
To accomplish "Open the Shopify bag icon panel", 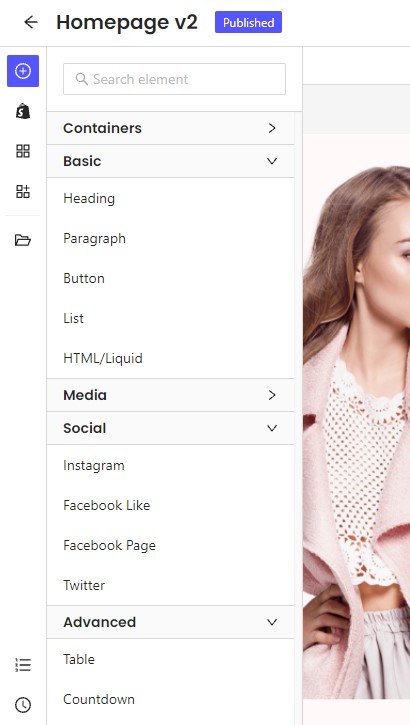I will click(23, 111).
